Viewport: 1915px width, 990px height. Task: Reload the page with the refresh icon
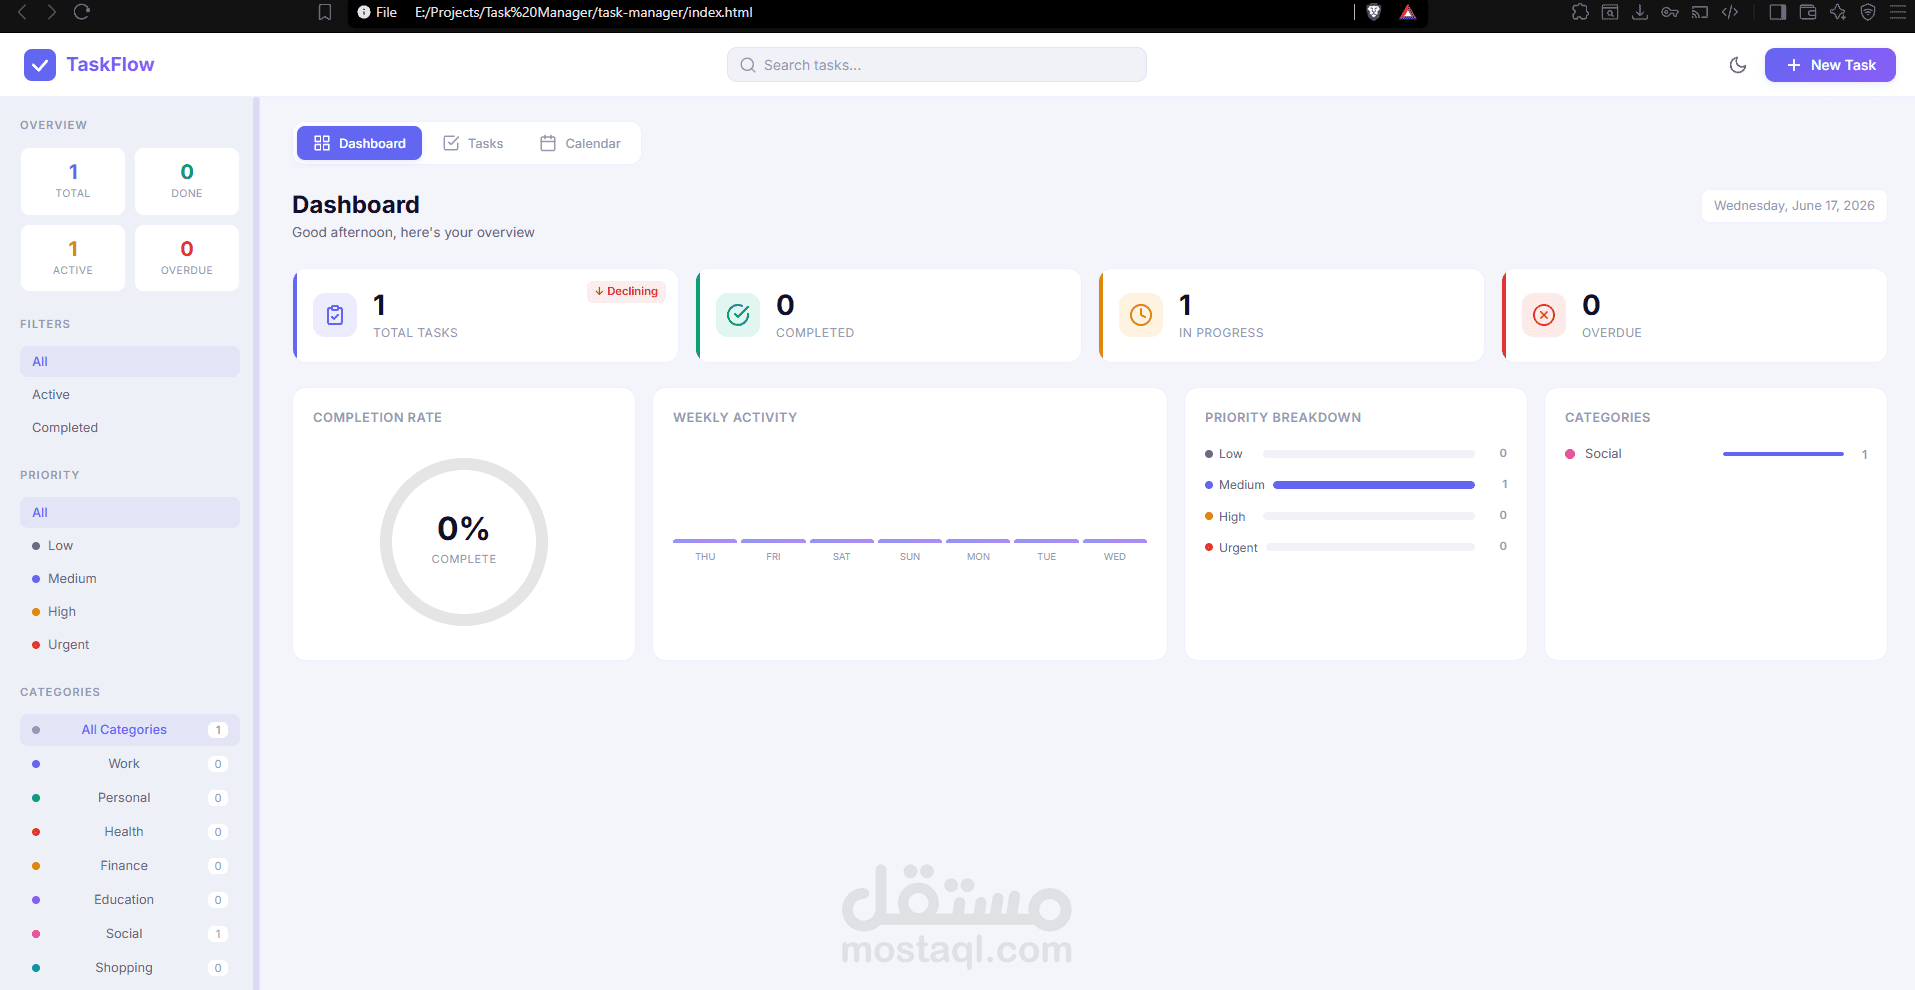[82, 12]
